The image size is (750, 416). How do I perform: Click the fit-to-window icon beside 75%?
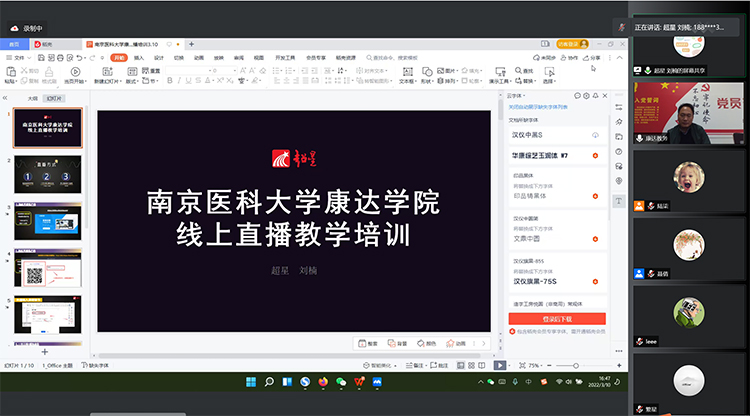(x=522, y=365)
